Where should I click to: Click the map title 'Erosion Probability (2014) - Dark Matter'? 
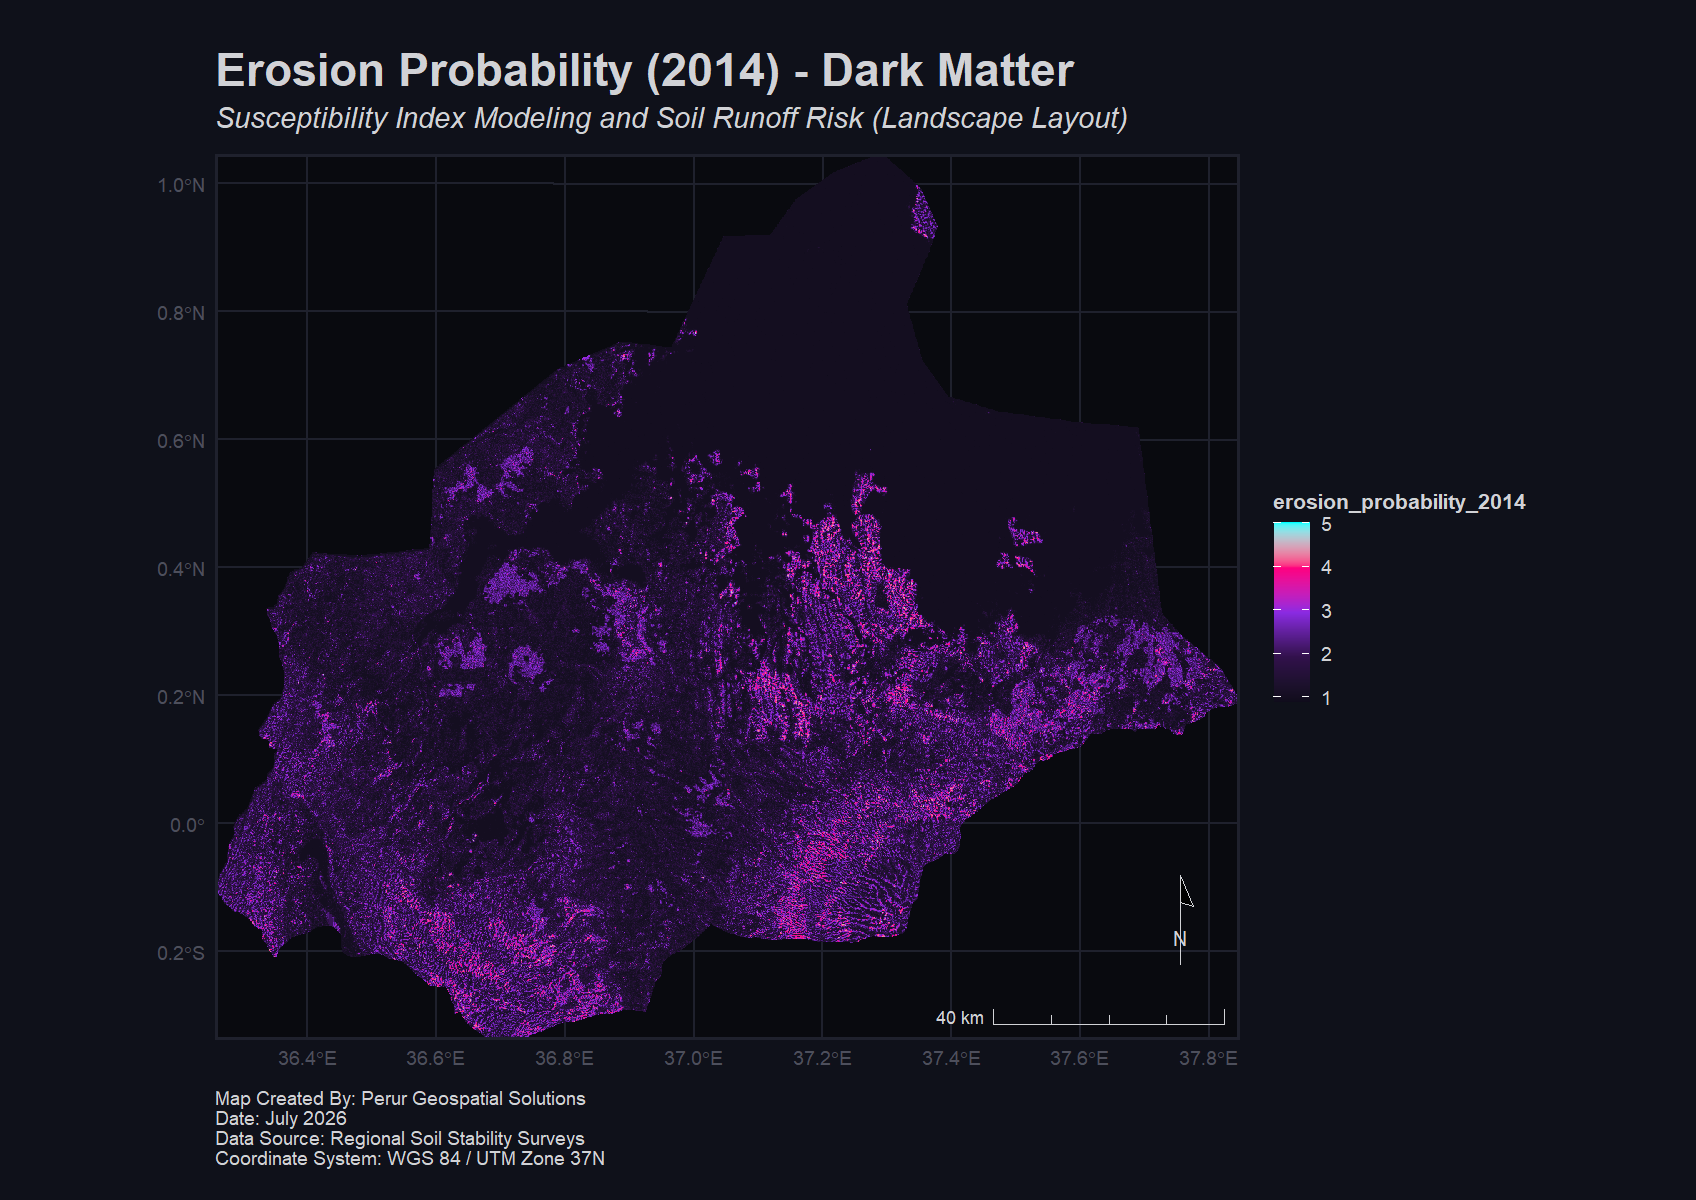[x=645, y=71]
